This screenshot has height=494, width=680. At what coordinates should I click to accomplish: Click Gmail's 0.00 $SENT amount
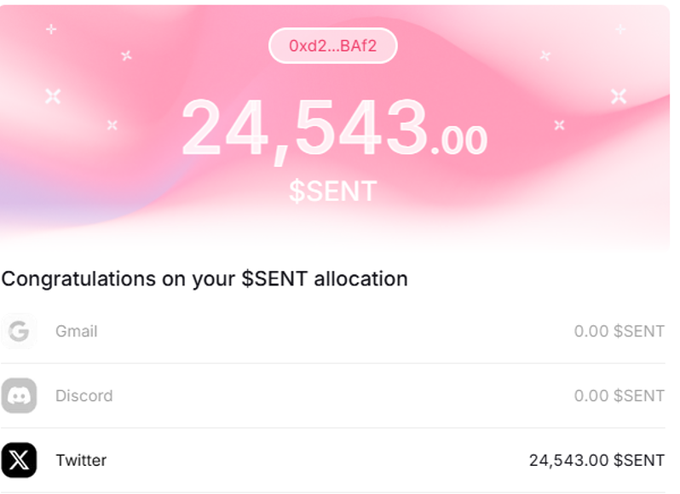click(619, 331)
